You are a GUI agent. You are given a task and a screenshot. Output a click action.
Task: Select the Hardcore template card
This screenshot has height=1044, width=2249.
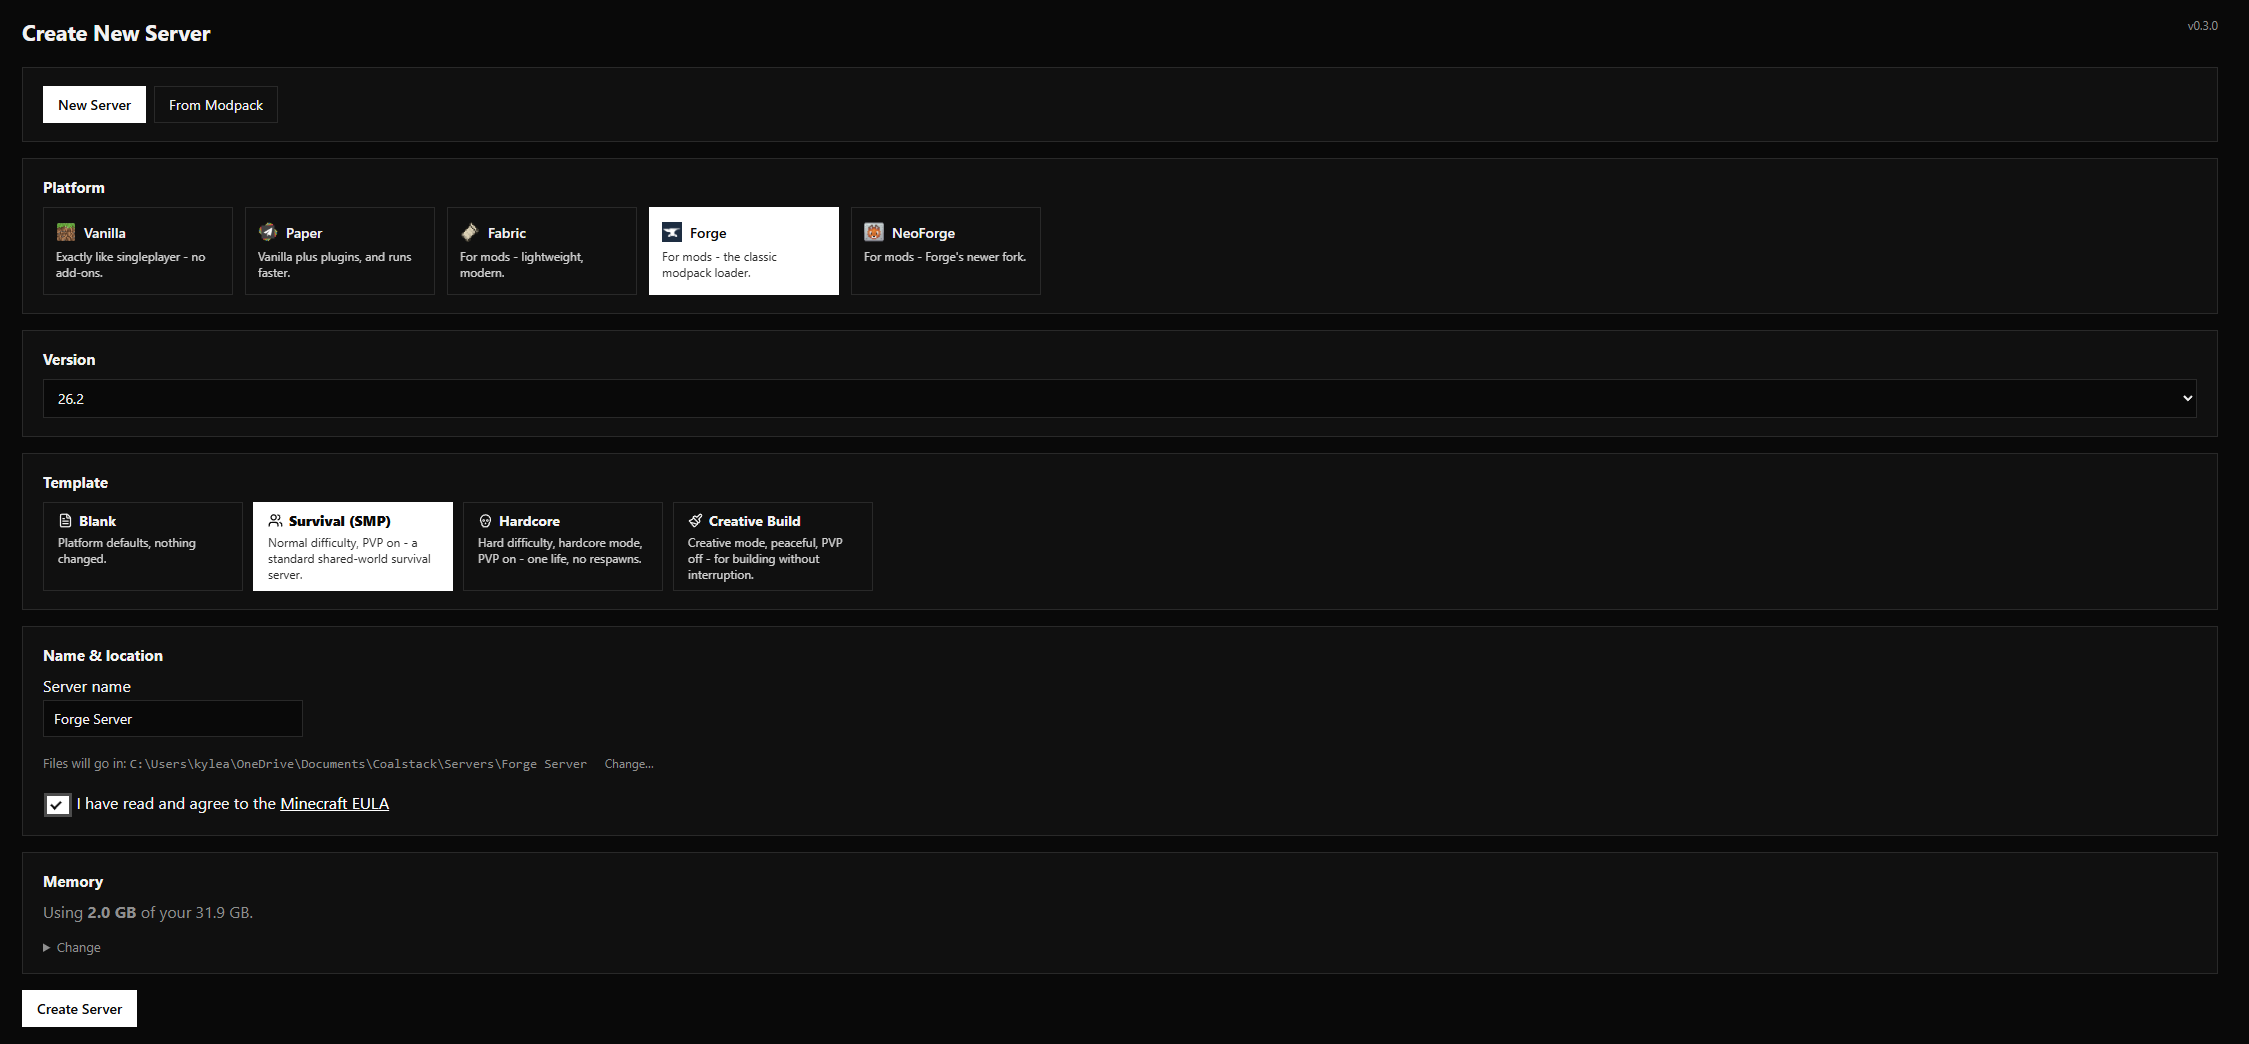point(563,546)
